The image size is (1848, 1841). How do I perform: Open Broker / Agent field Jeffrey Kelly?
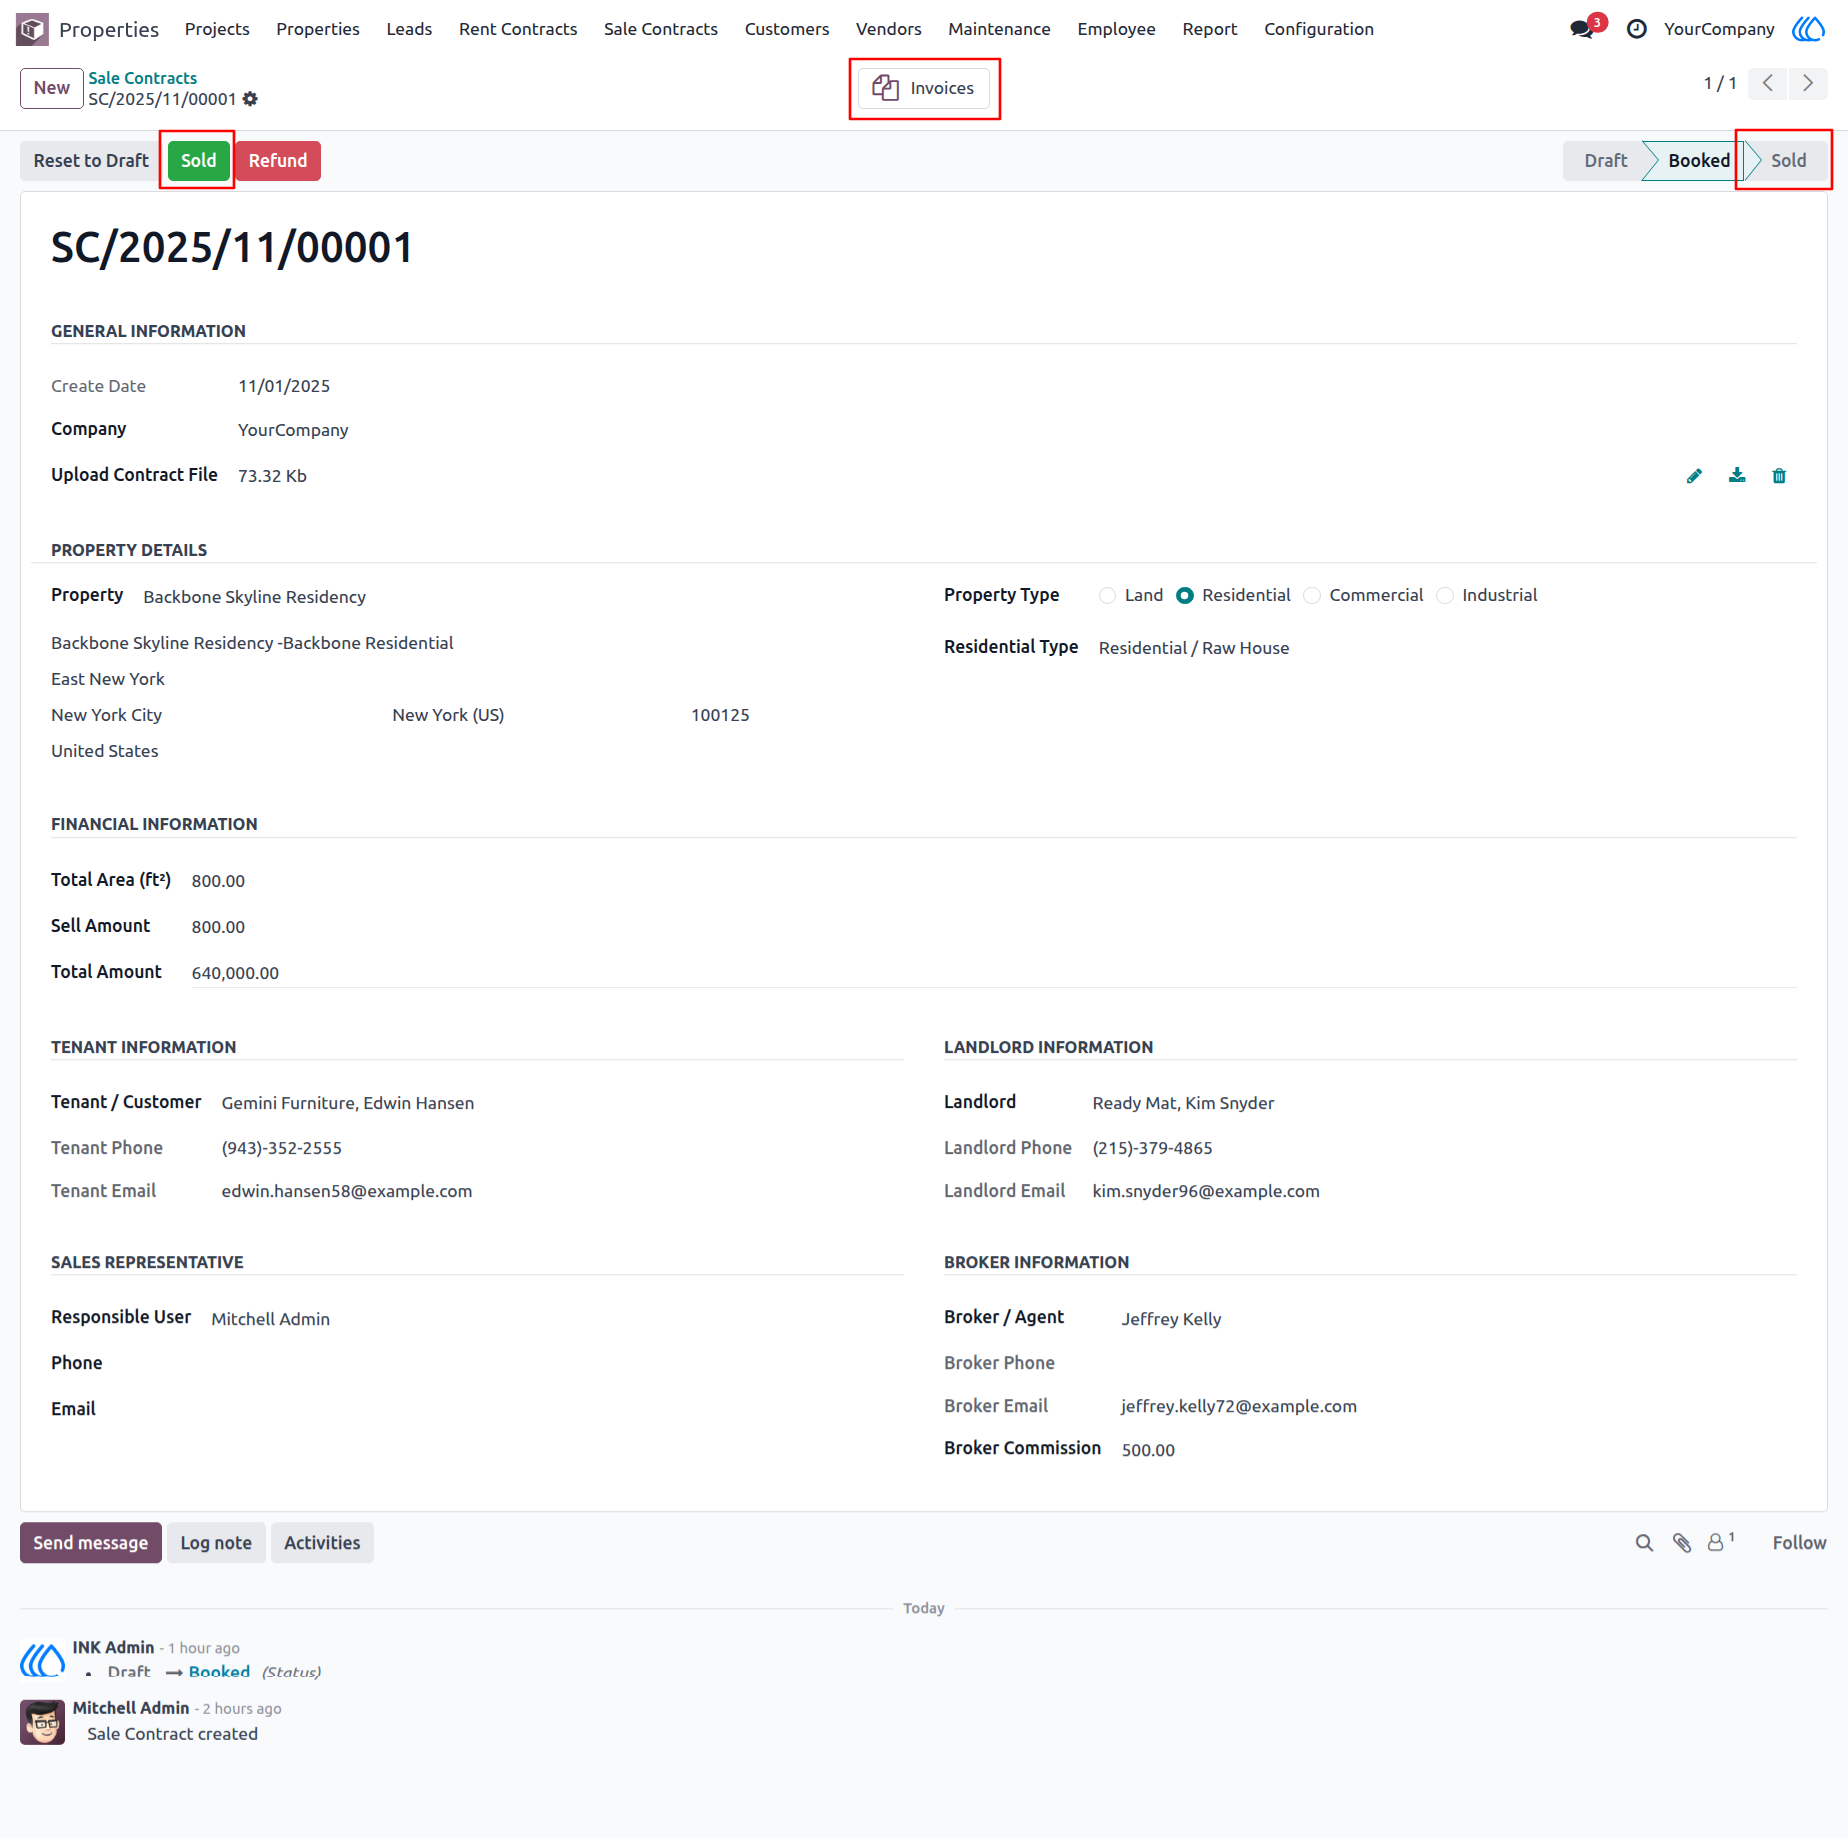tap(1171, 1319)
